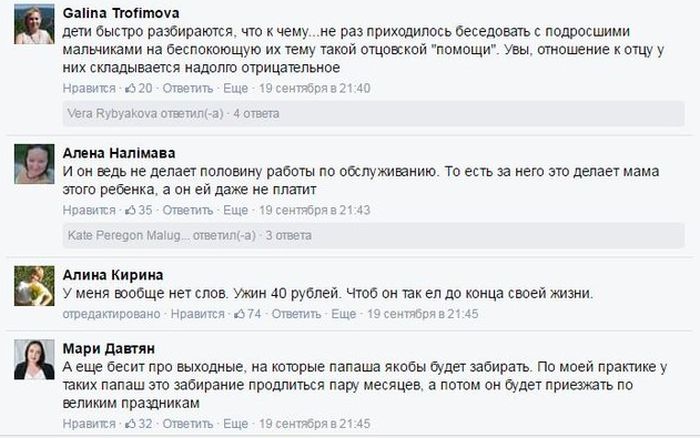Open timestamp 19 сентября в 21:43
The width and height of the screenshot is (700, 438).
pos(314,210)
